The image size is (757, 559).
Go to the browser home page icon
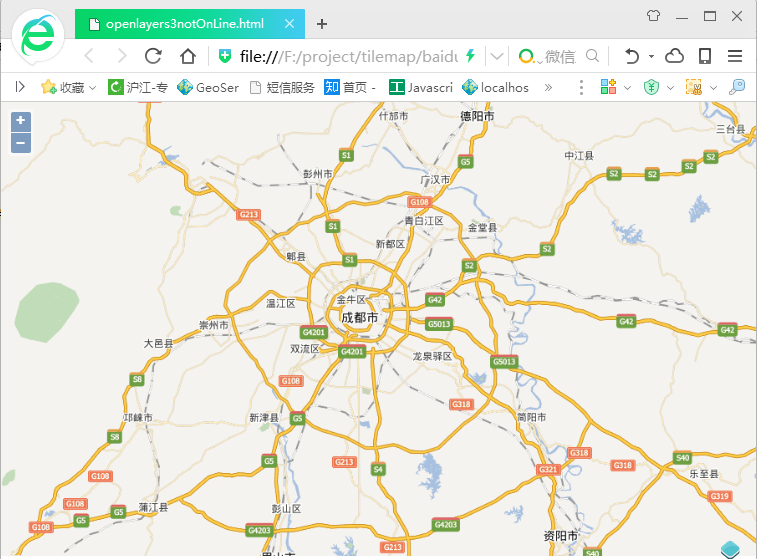pos(186,56)
